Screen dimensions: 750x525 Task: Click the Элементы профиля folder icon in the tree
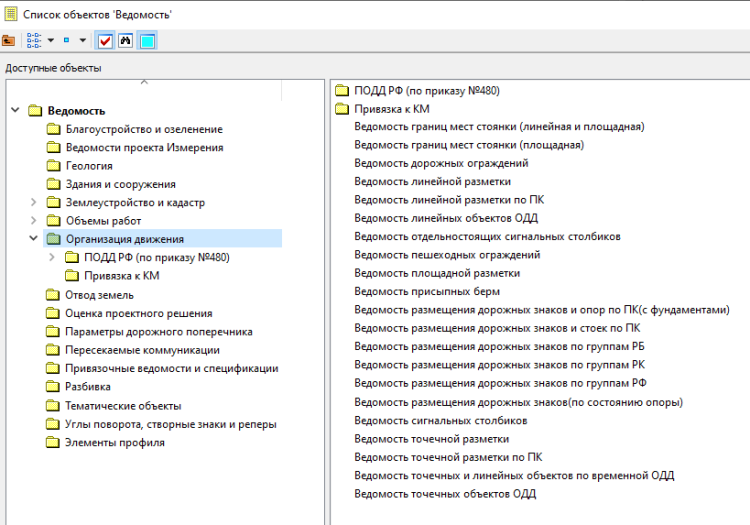pos(53,443)
